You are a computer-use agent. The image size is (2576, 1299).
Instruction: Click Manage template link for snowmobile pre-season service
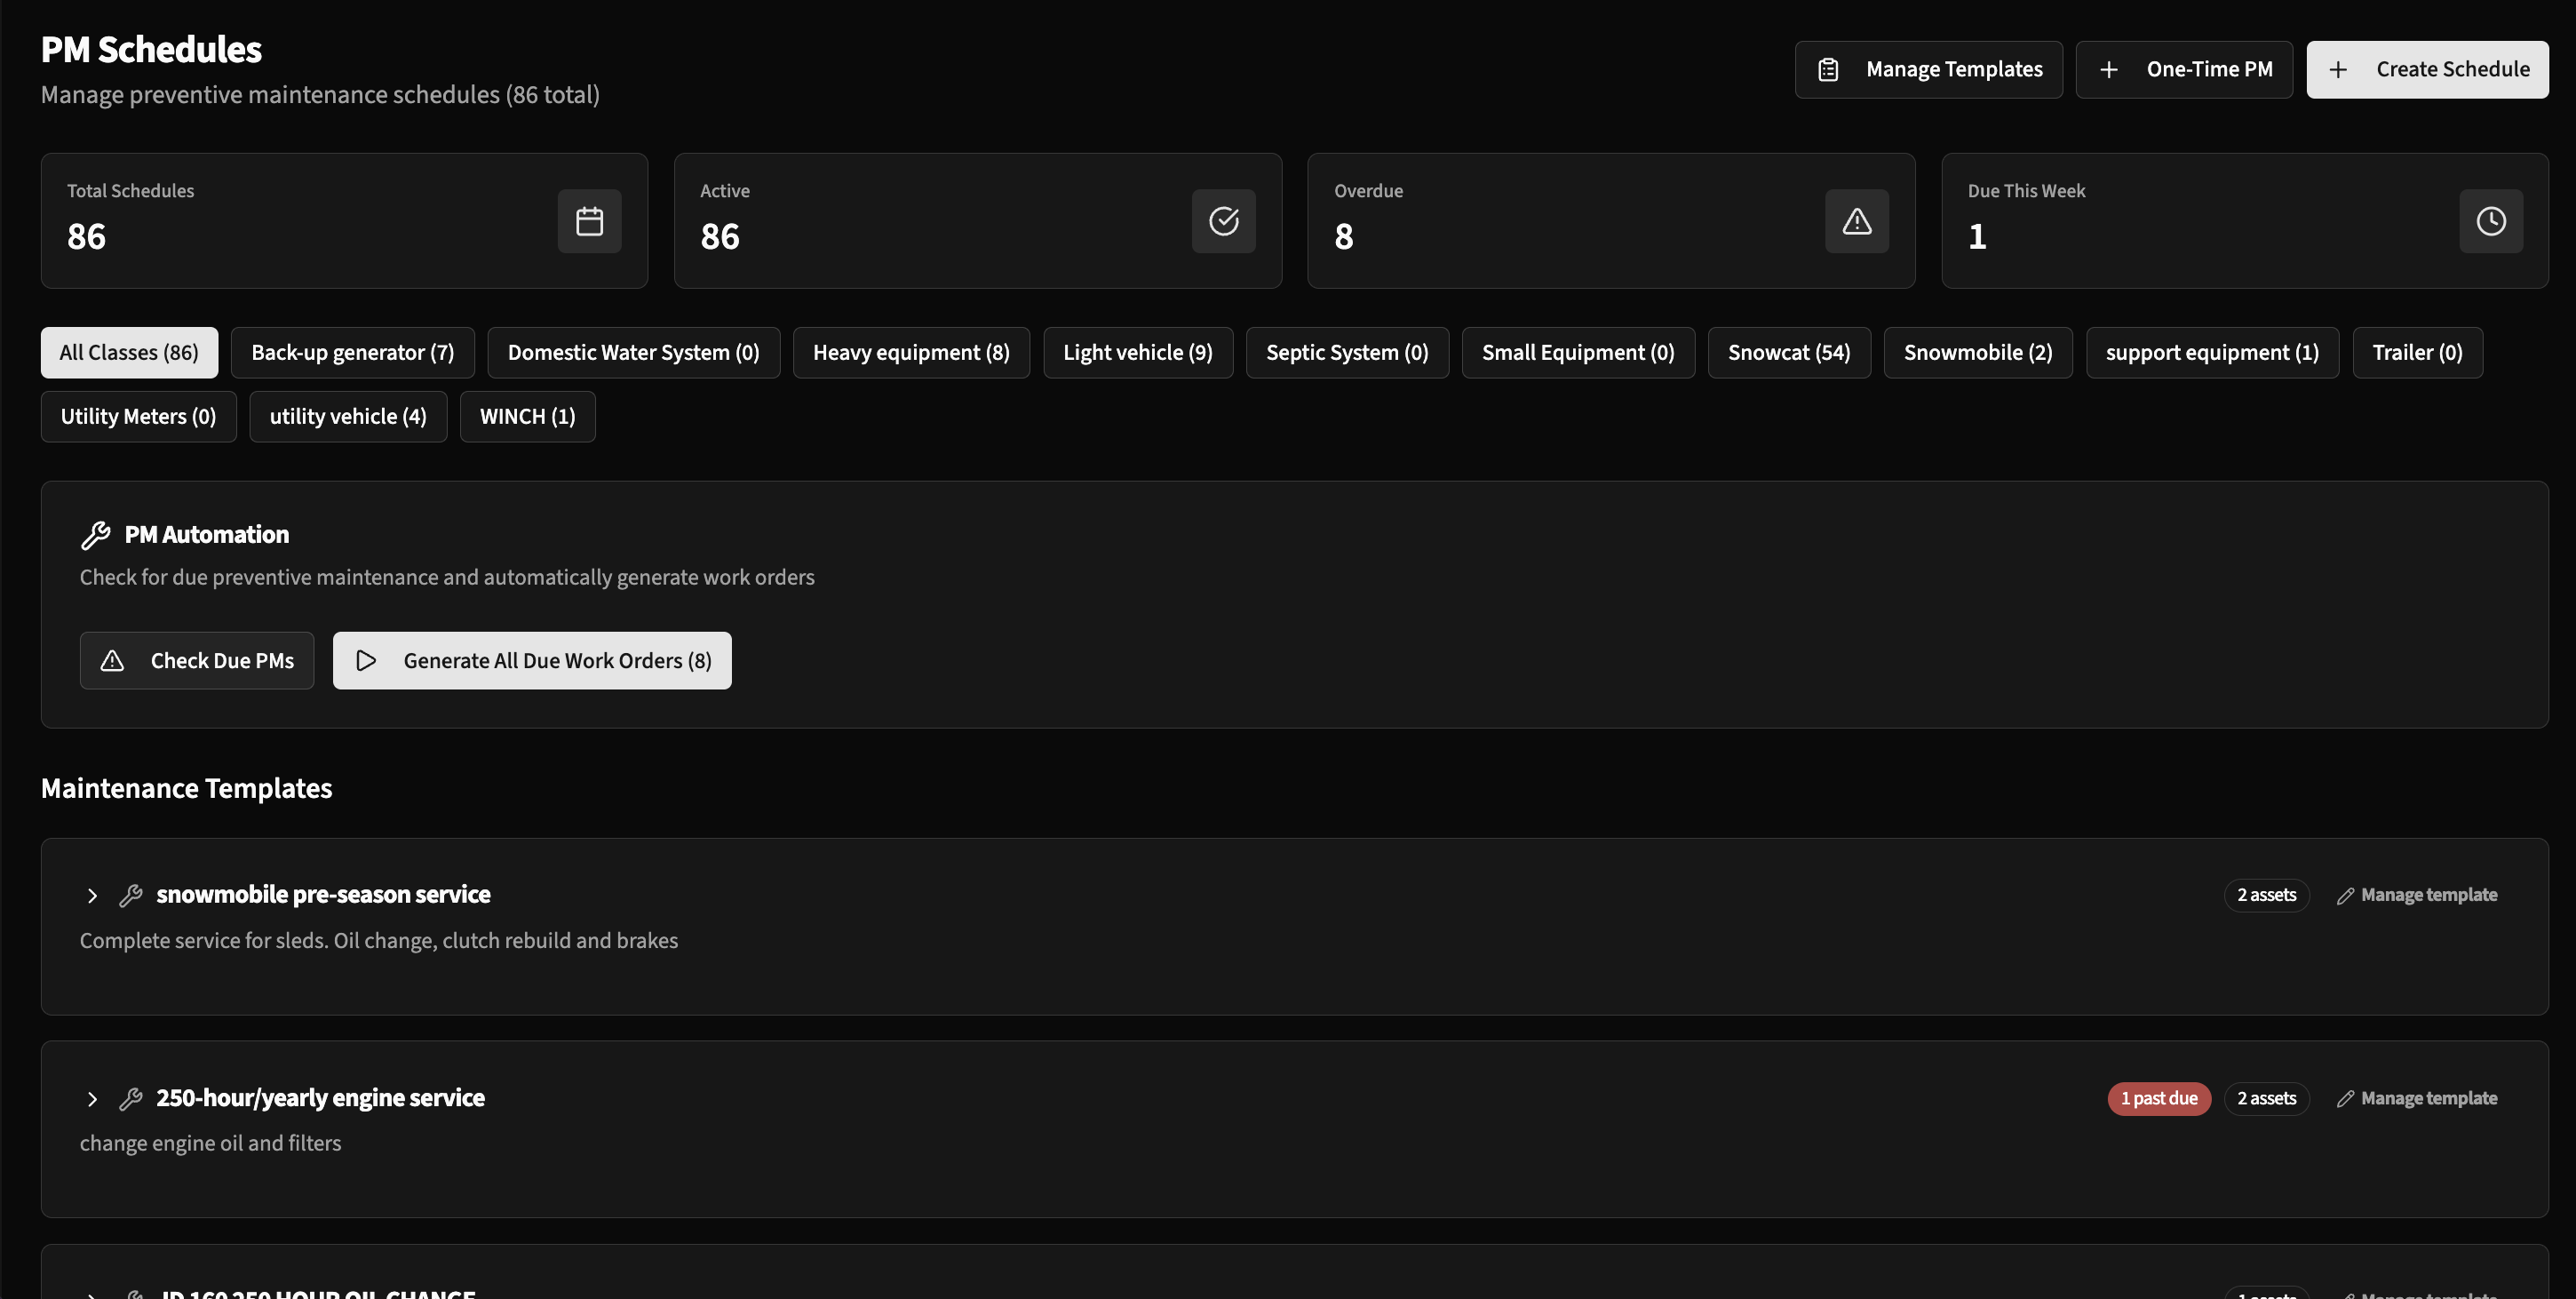(2416, 895)
